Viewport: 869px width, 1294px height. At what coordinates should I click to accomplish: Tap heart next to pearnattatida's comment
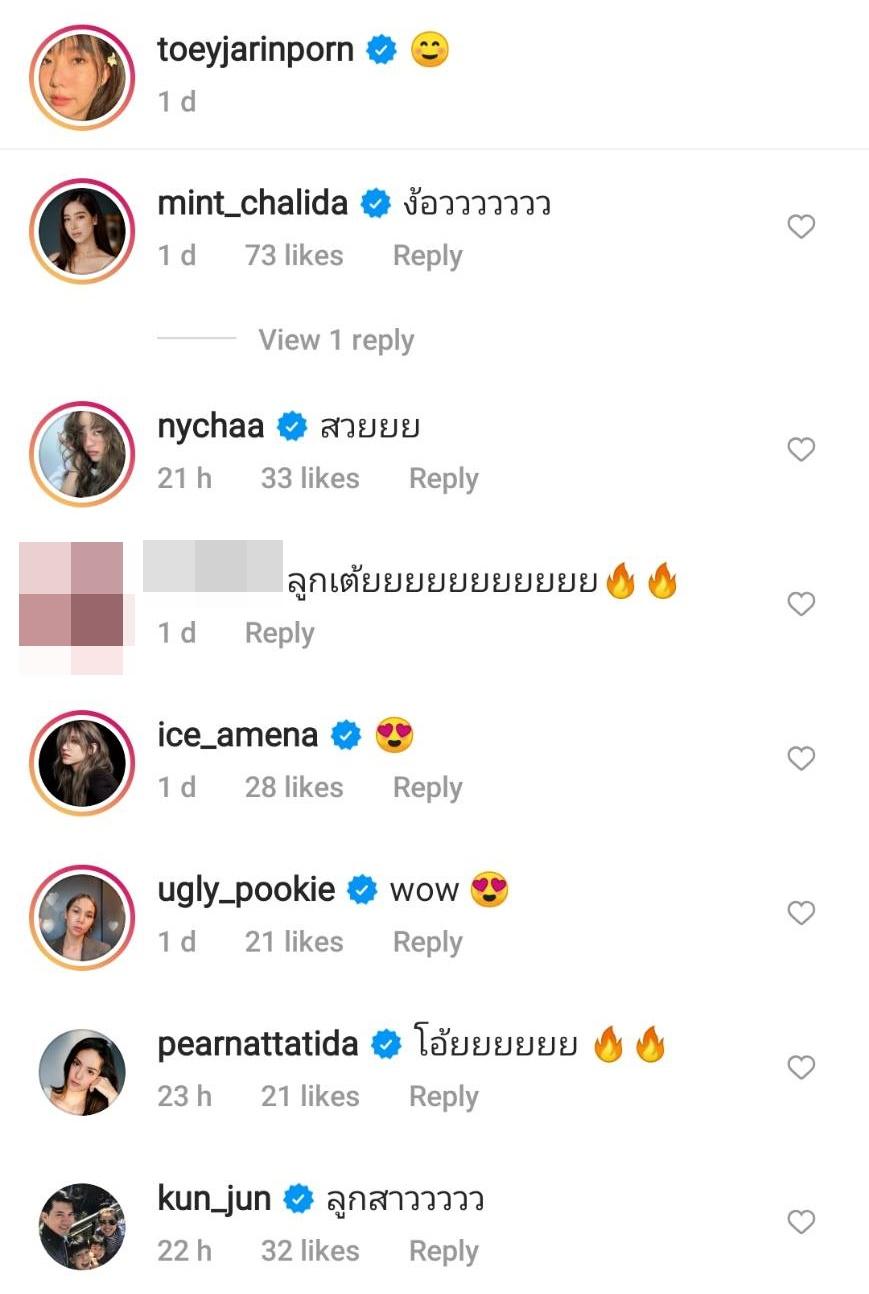pyautogui.click(x=801, y=1068)
